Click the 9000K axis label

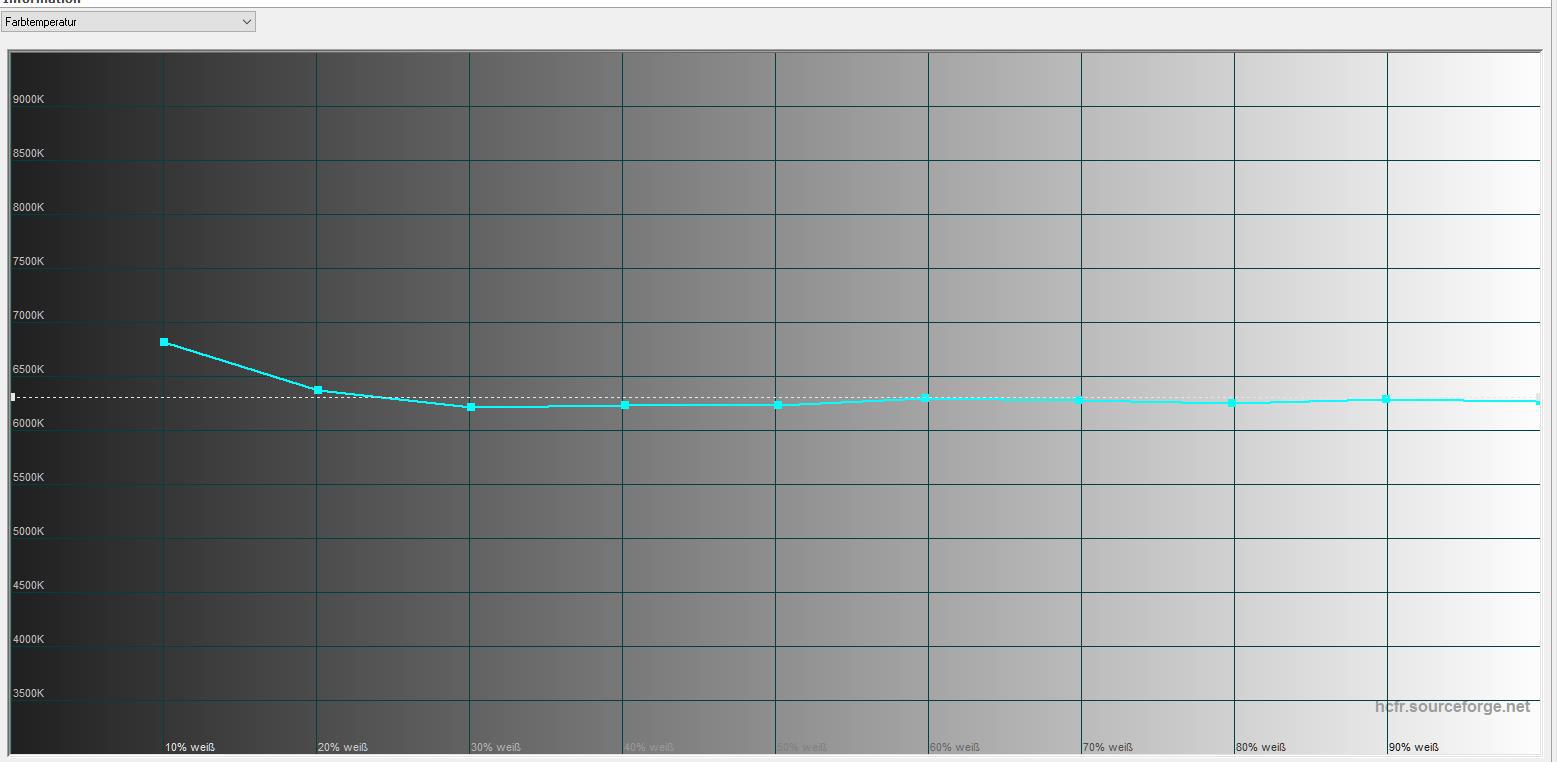pos(28,100)
